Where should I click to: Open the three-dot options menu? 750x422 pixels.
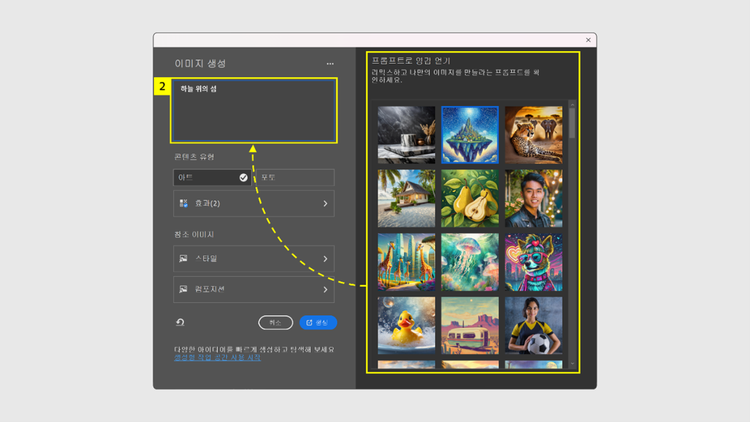pos(330,64)
